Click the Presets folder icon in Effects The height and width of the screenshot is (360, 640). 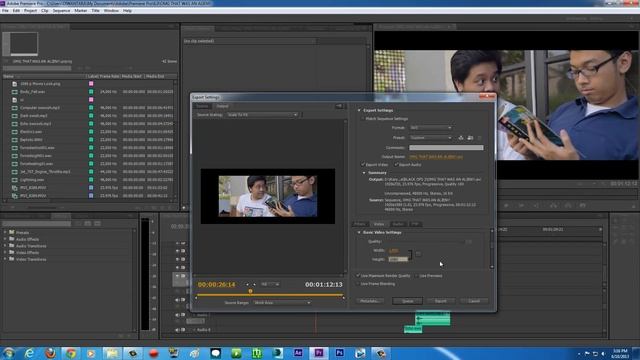pyautogui.click(x=12, y=232)
